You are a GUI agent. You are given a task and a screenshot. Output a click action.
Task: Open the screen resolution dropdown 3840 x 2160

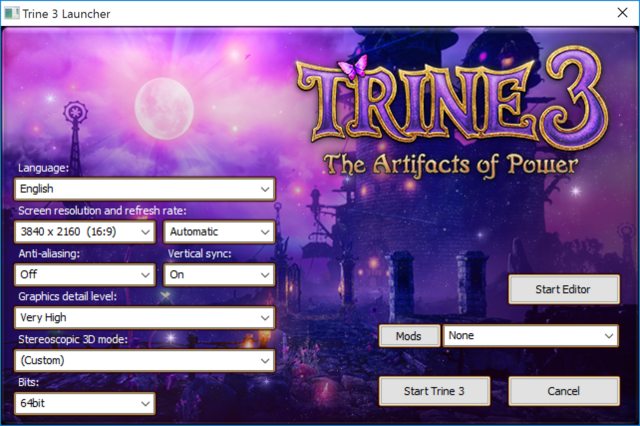tap(85, 232)
